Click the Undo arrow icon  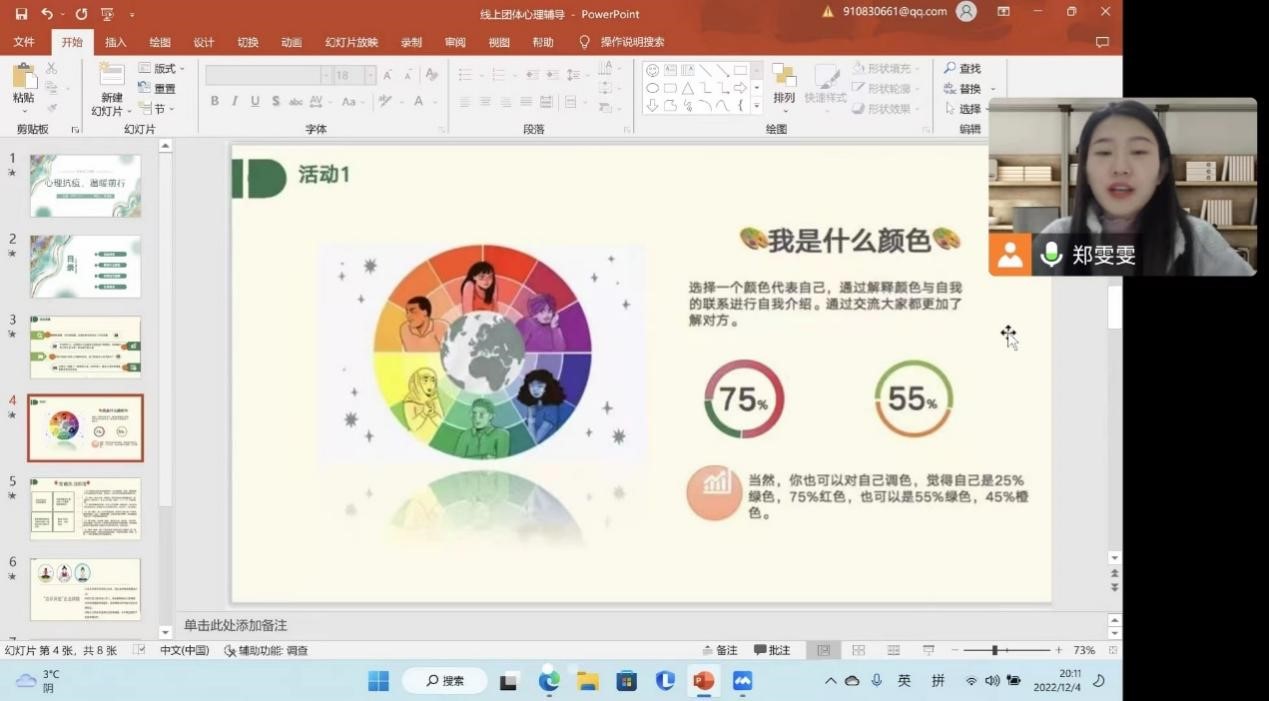tap(47, 14)
